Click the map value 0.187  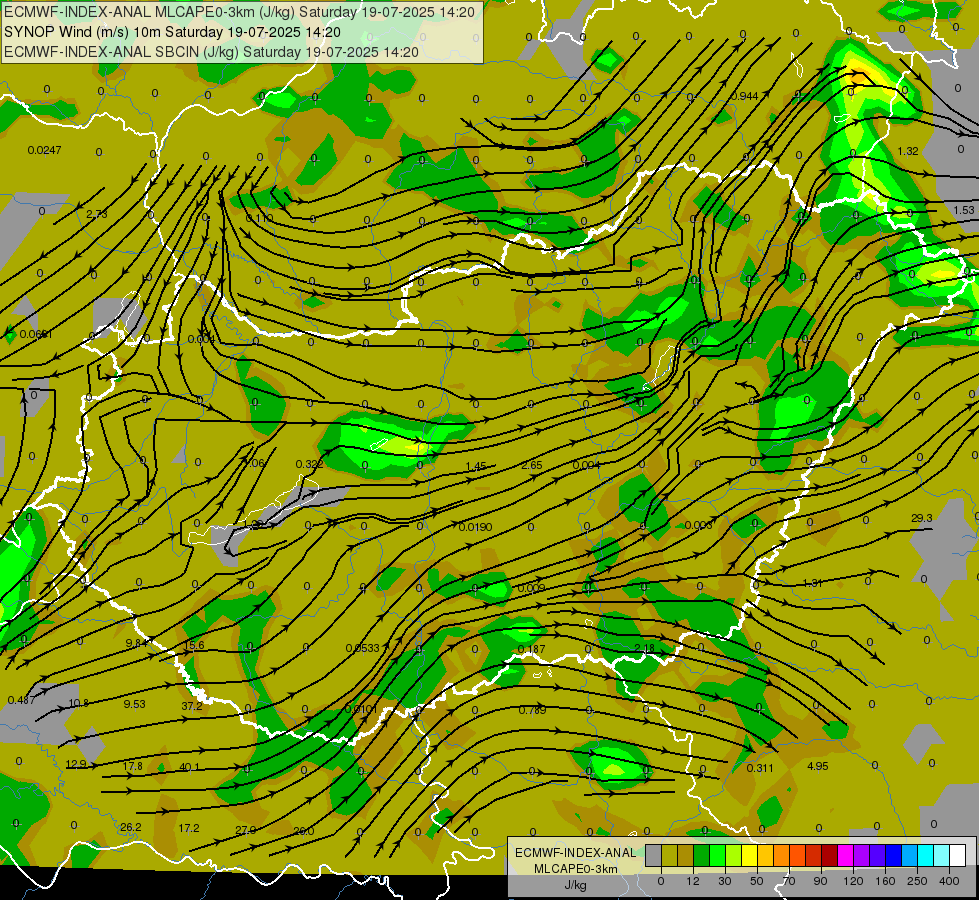(531, 650)
